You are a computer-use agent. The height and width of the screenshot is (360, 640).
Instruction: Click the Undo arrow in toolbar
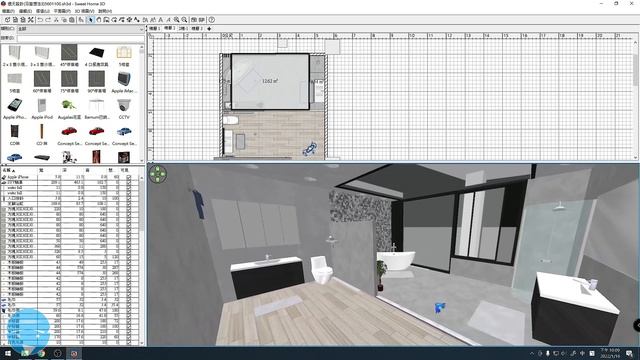(40, 20)
